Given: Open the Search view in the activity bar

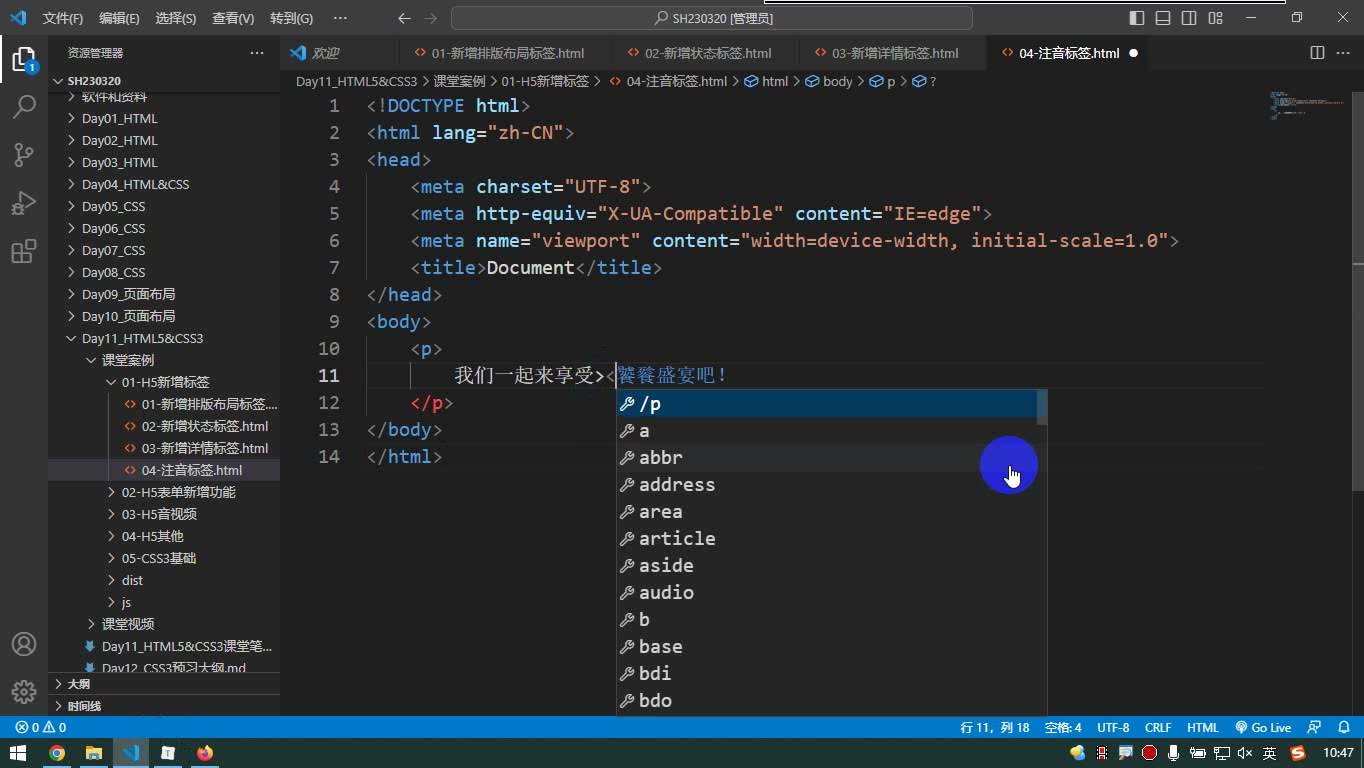Looking at the screenshot, I should (x=24, y=106).
